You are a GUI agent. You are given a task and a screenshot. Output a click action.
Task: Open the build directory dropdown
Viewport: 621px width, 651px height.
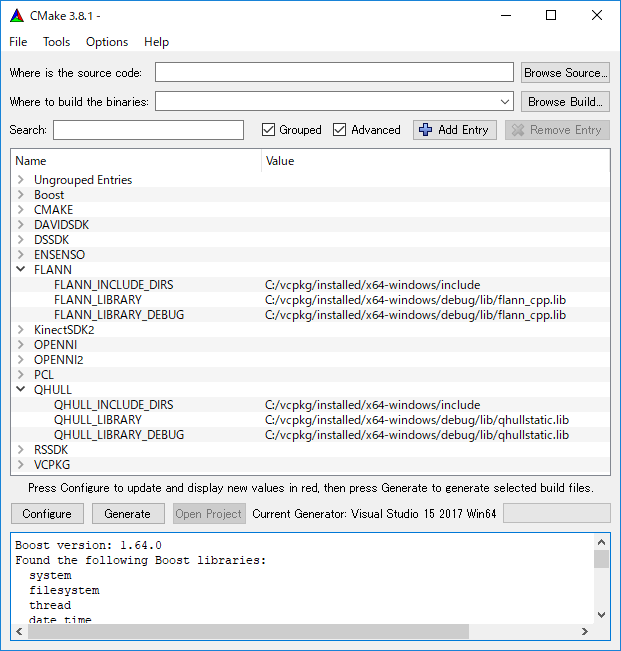tap(505, 102)
